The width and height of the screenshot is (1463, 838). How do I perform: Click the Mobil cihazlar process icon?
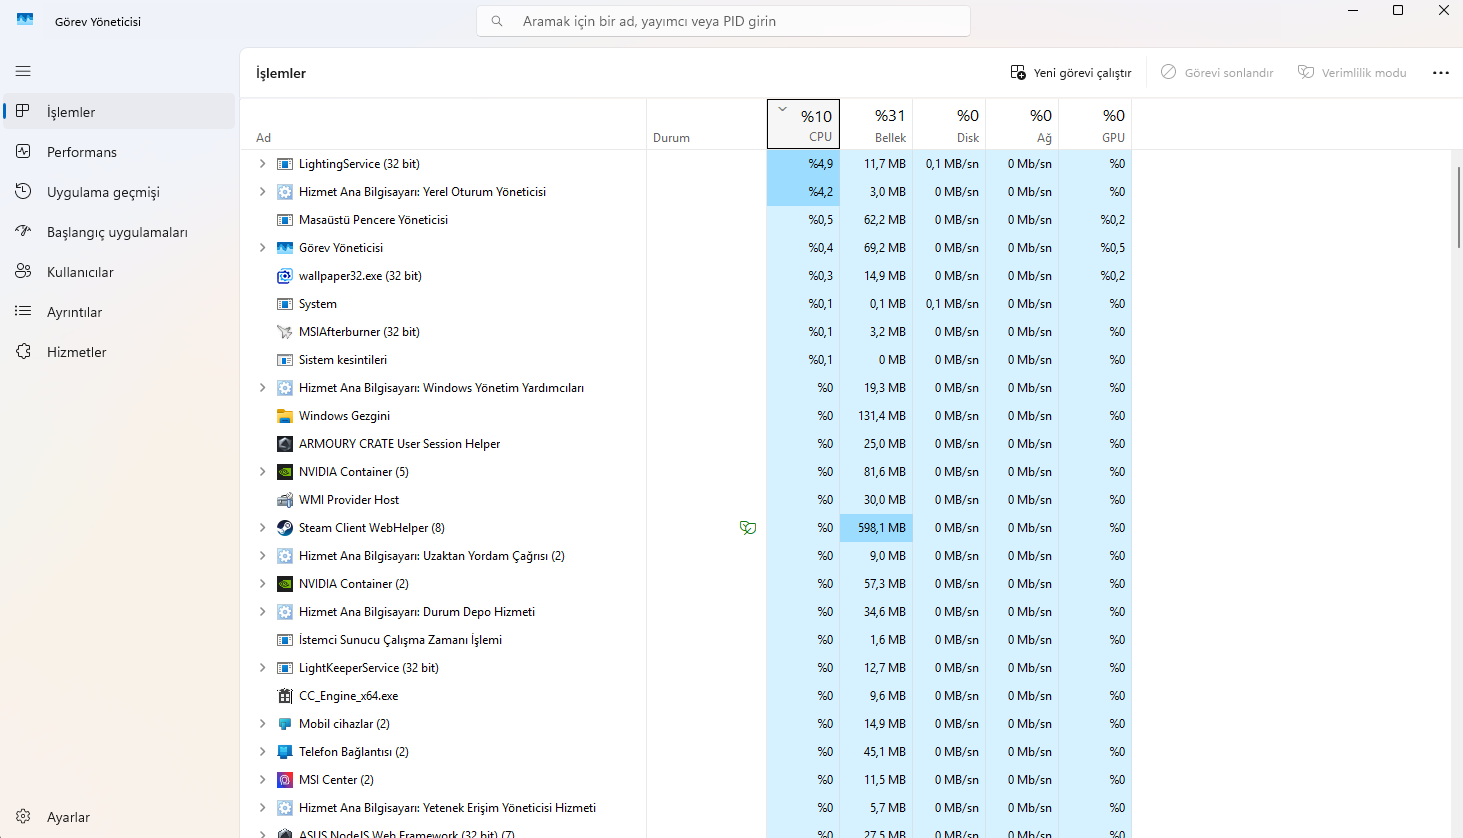(x=285, y=724)
